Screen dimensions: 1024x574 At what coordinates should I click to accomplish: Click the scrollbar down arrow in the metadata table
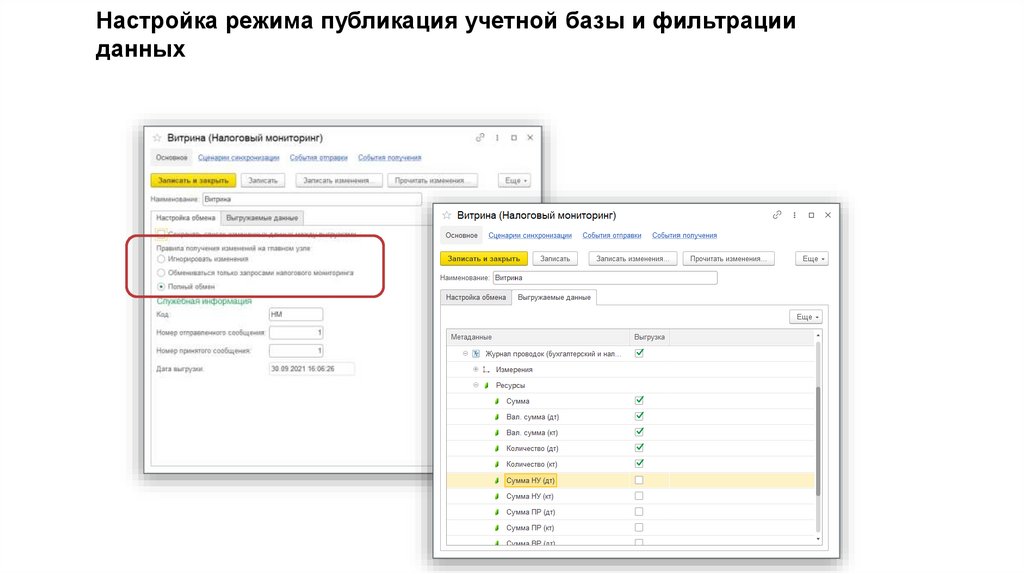coord(818,539)
